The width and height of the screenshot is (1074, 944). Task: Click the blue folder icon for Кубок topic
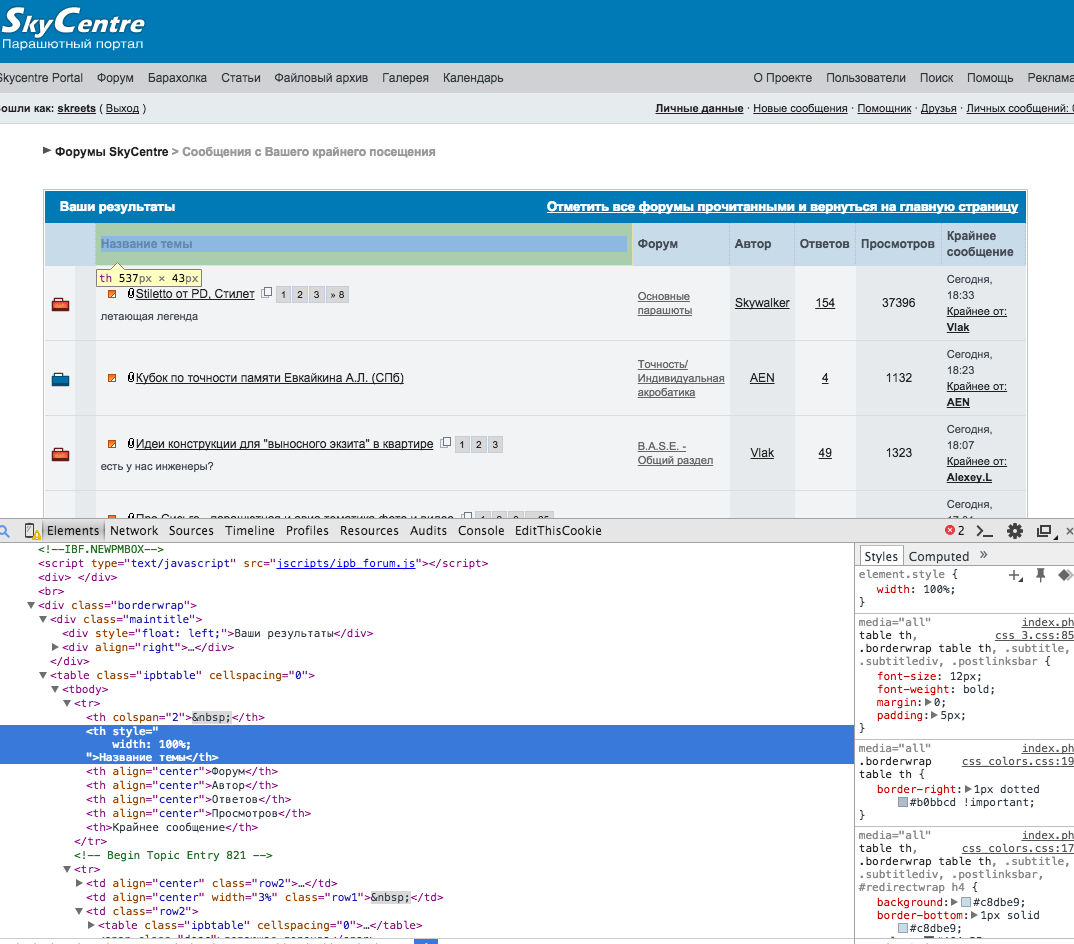pos(60,379)
